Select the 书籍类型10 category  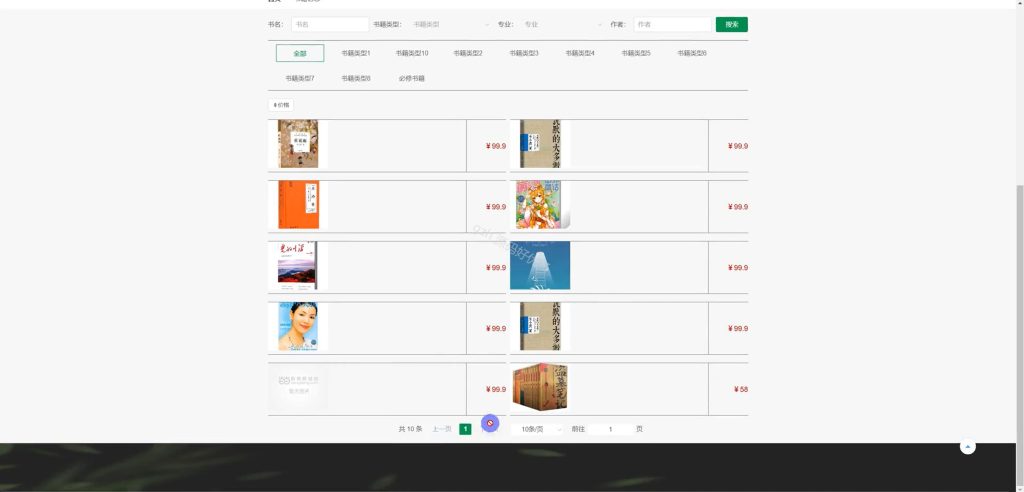pyautogui.click(x=412, y=54)
